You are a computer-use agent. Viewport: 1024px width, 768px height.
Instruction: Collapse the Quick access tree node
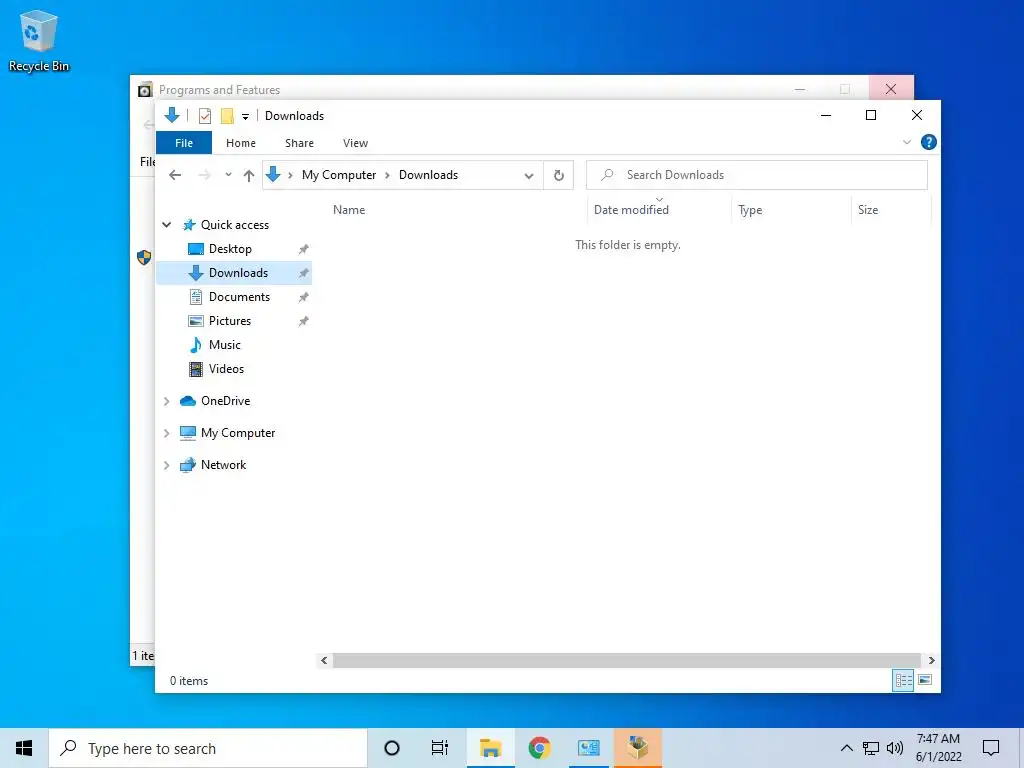tap(167, 225)
